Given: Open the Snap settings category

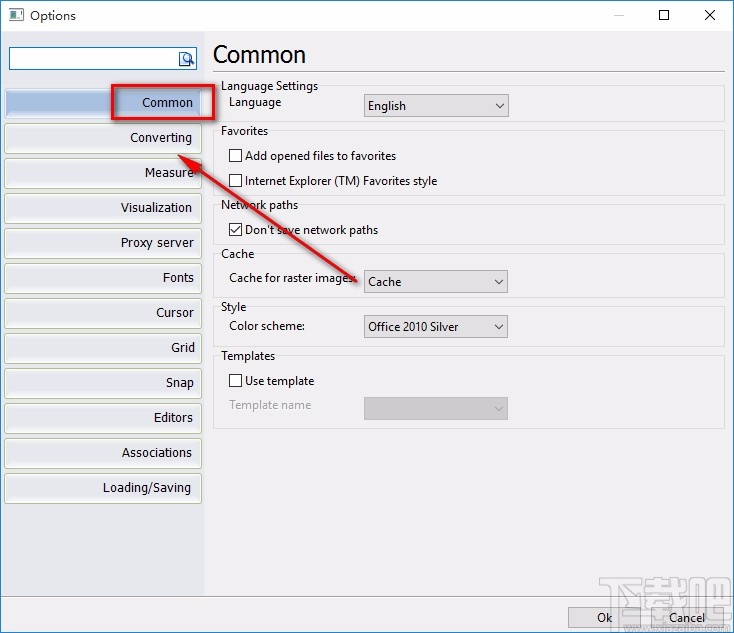Looking at the screenshot, I should 103,383.
